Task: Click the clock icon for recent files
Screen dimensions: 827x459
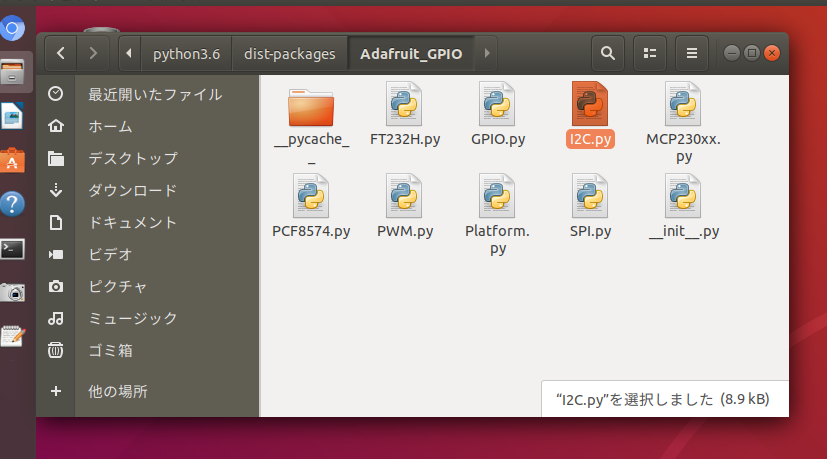Action: pyautogui.click(x=55, y=94)
